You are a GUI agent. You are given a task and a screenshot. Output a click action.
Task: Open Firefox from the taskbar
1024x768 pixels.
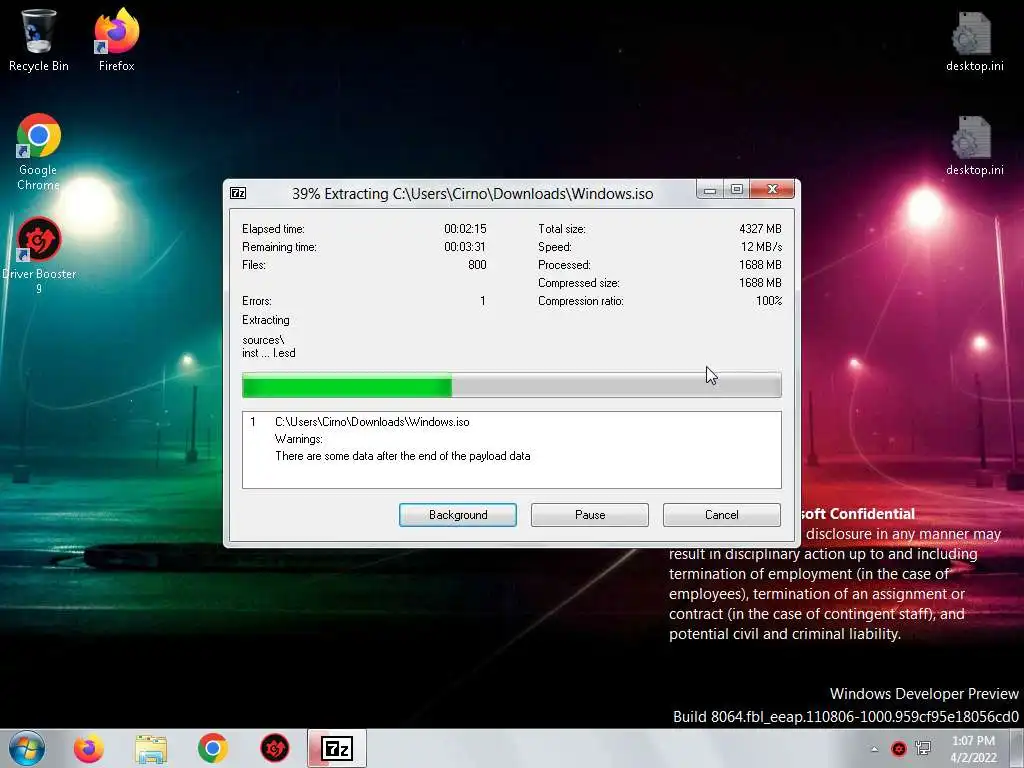point(88,748)
